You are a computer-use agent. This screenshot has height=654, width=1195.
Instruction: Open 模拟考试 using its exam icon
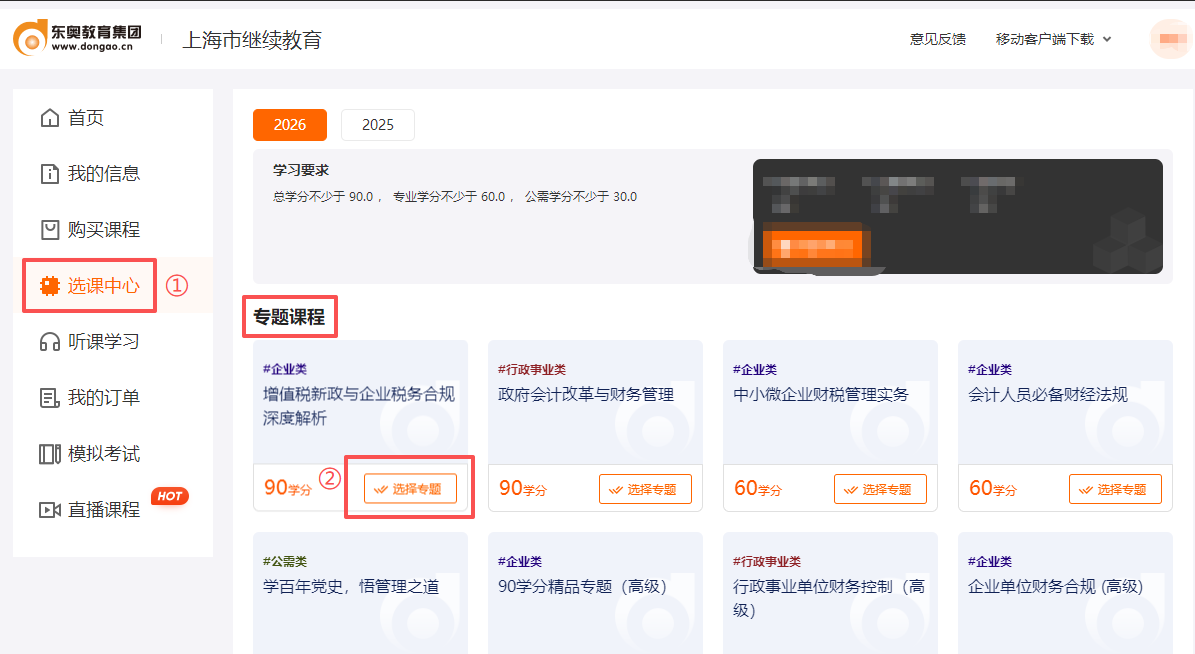(x=48, y=453)
